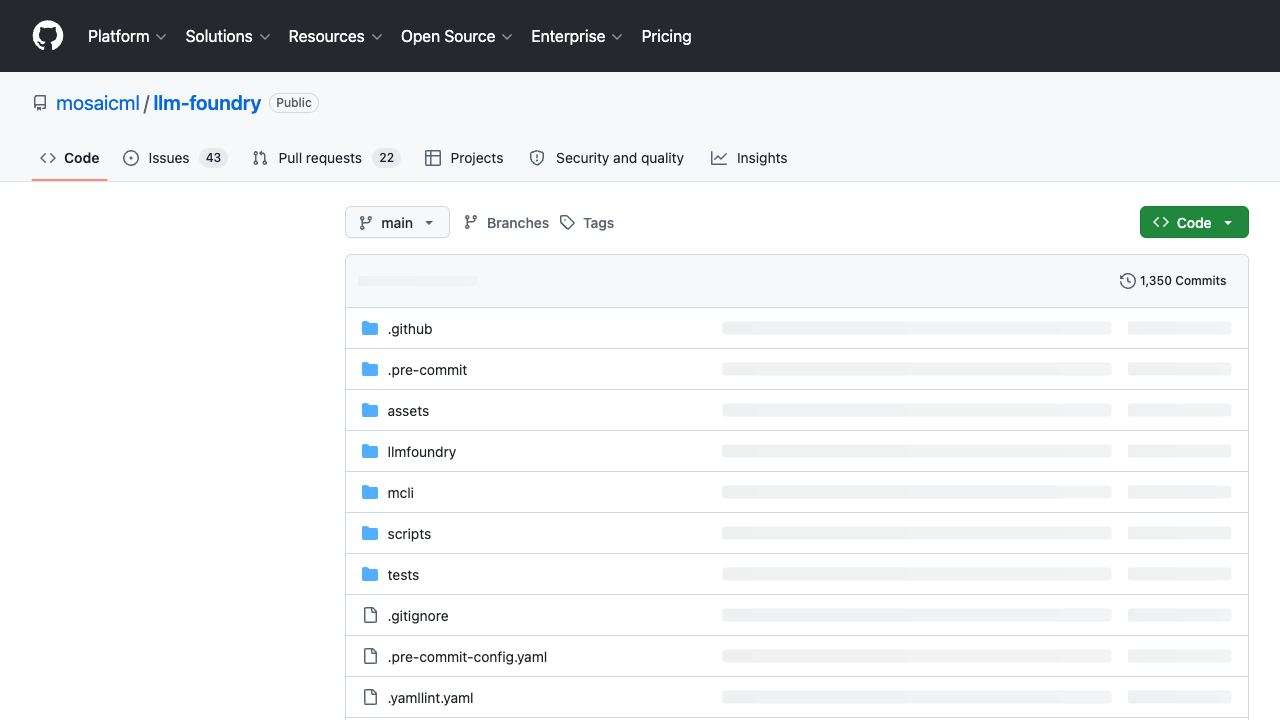Screen dimensions: 1280x720
Task: Open the Pricing page
Action: coord(666,36)
